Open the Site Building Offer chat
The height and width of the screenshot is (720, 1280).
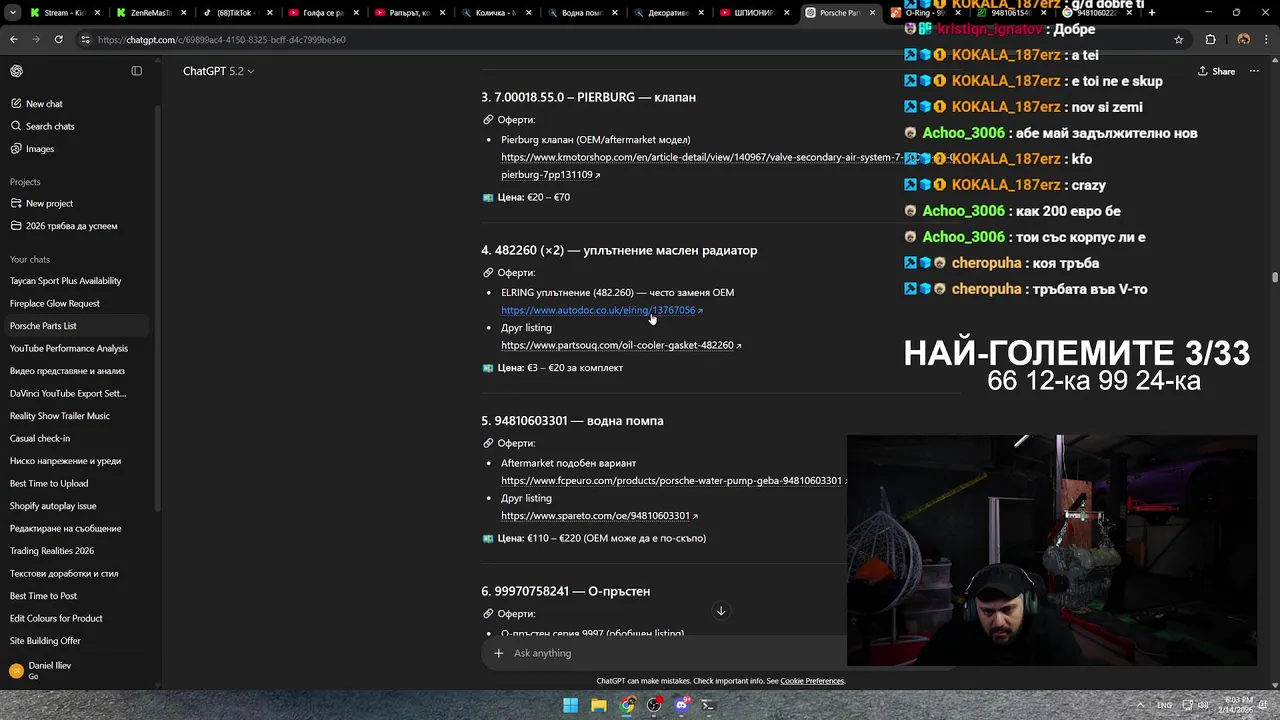click(x=45, y=641)
